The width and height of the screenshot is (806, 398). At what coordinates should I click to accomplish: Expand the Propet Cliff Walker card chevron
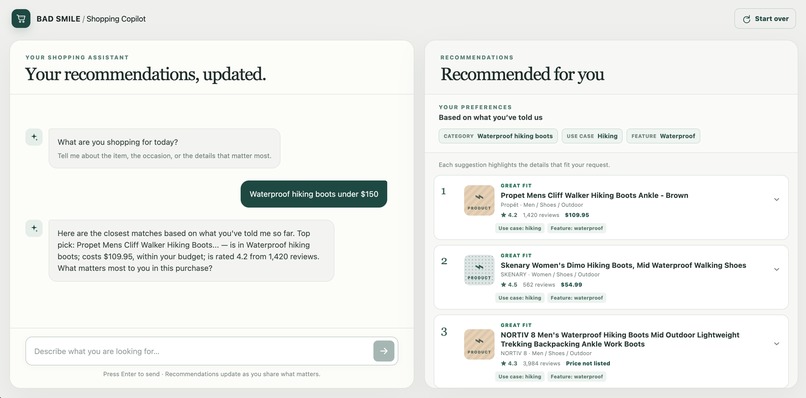(776, 200)
